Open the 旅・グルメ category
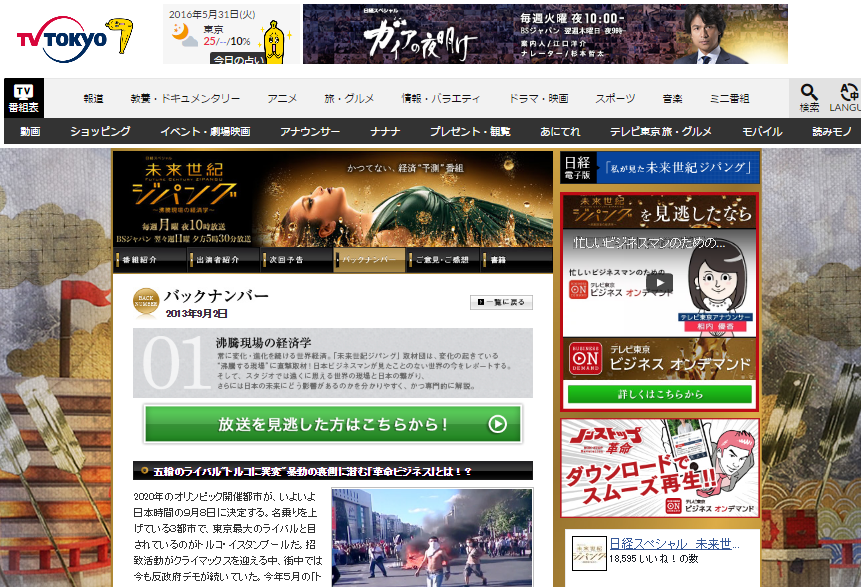This screenshot has height=587, width=861. [x=349, y=98]
